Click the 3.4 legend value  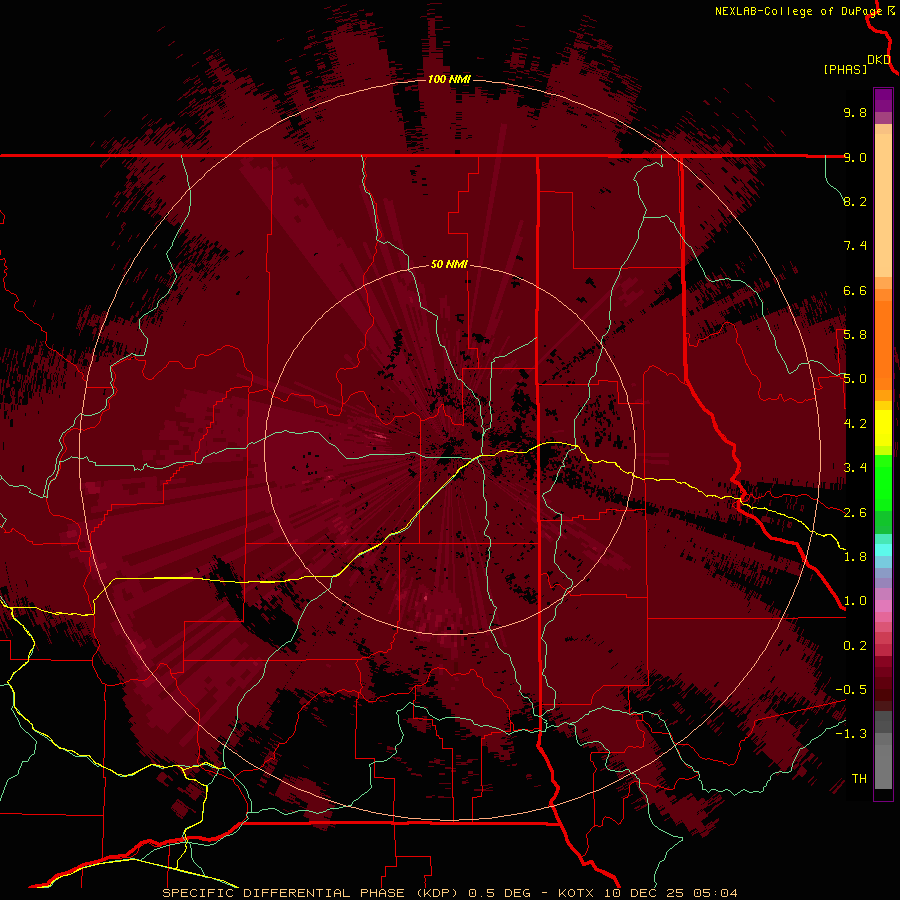coord(855,468)
